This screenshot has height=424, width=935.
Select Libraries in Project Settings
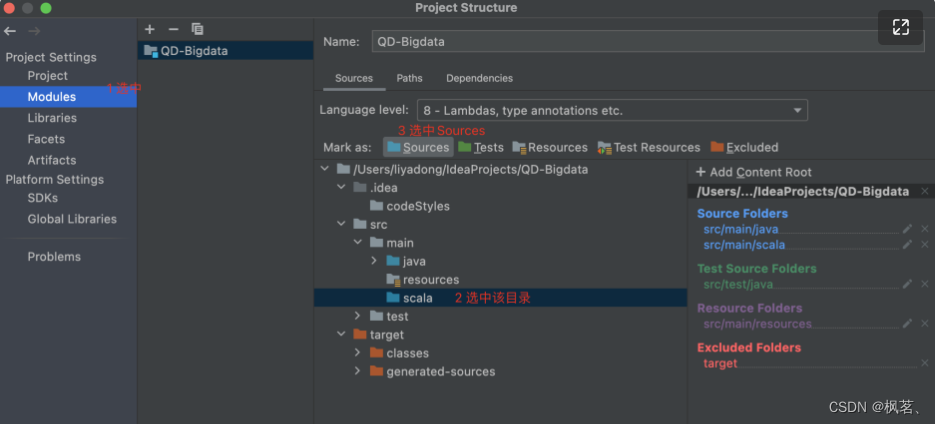52,118
